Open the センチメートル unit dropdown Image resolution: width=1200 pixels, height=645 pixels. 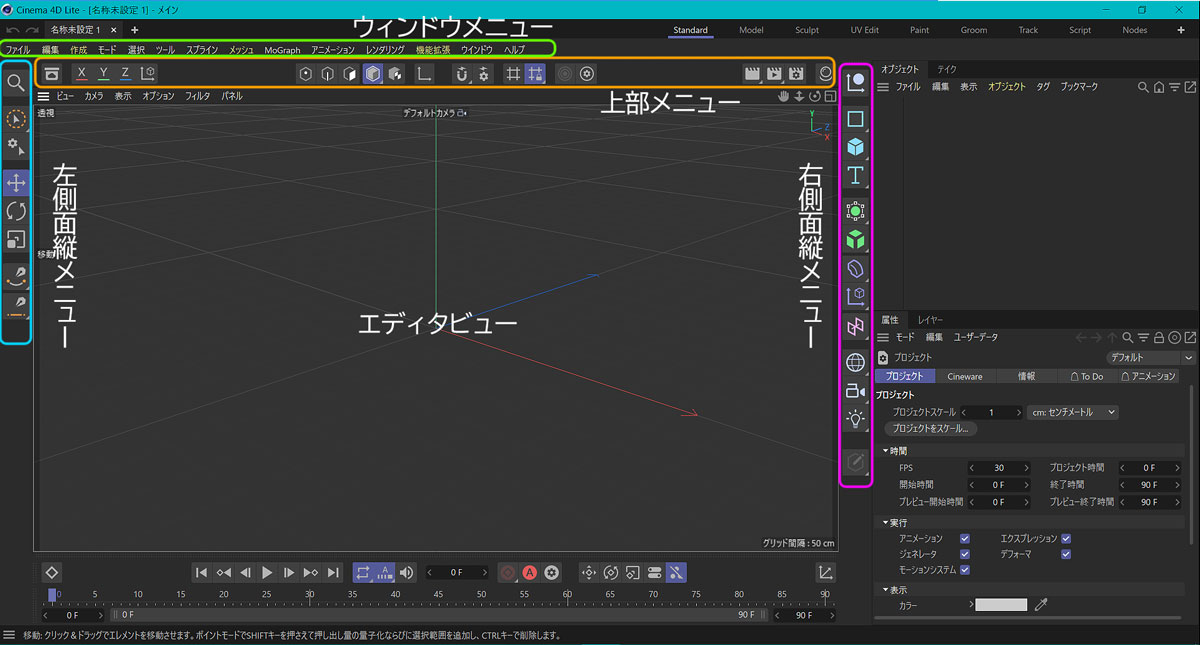pos(1072,412)
